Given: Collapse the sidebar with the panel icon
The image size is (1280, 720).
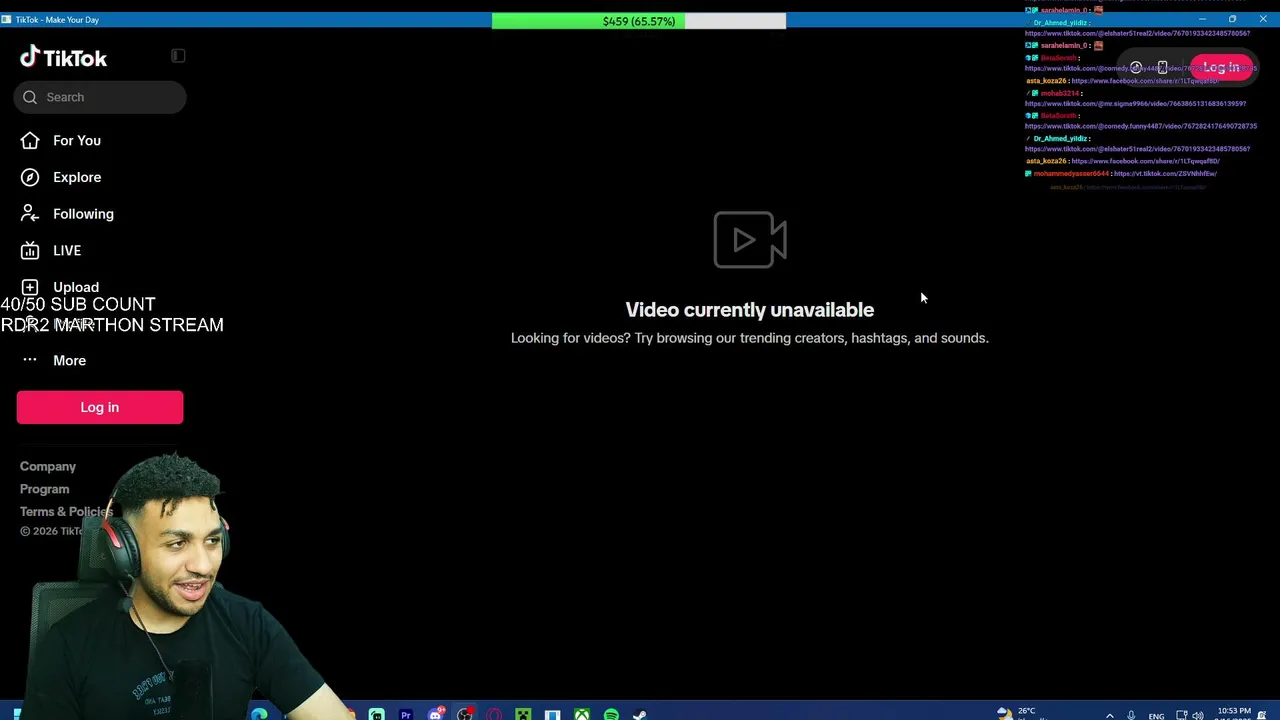Looking at the screenshot, I should (x=178, y=56).
